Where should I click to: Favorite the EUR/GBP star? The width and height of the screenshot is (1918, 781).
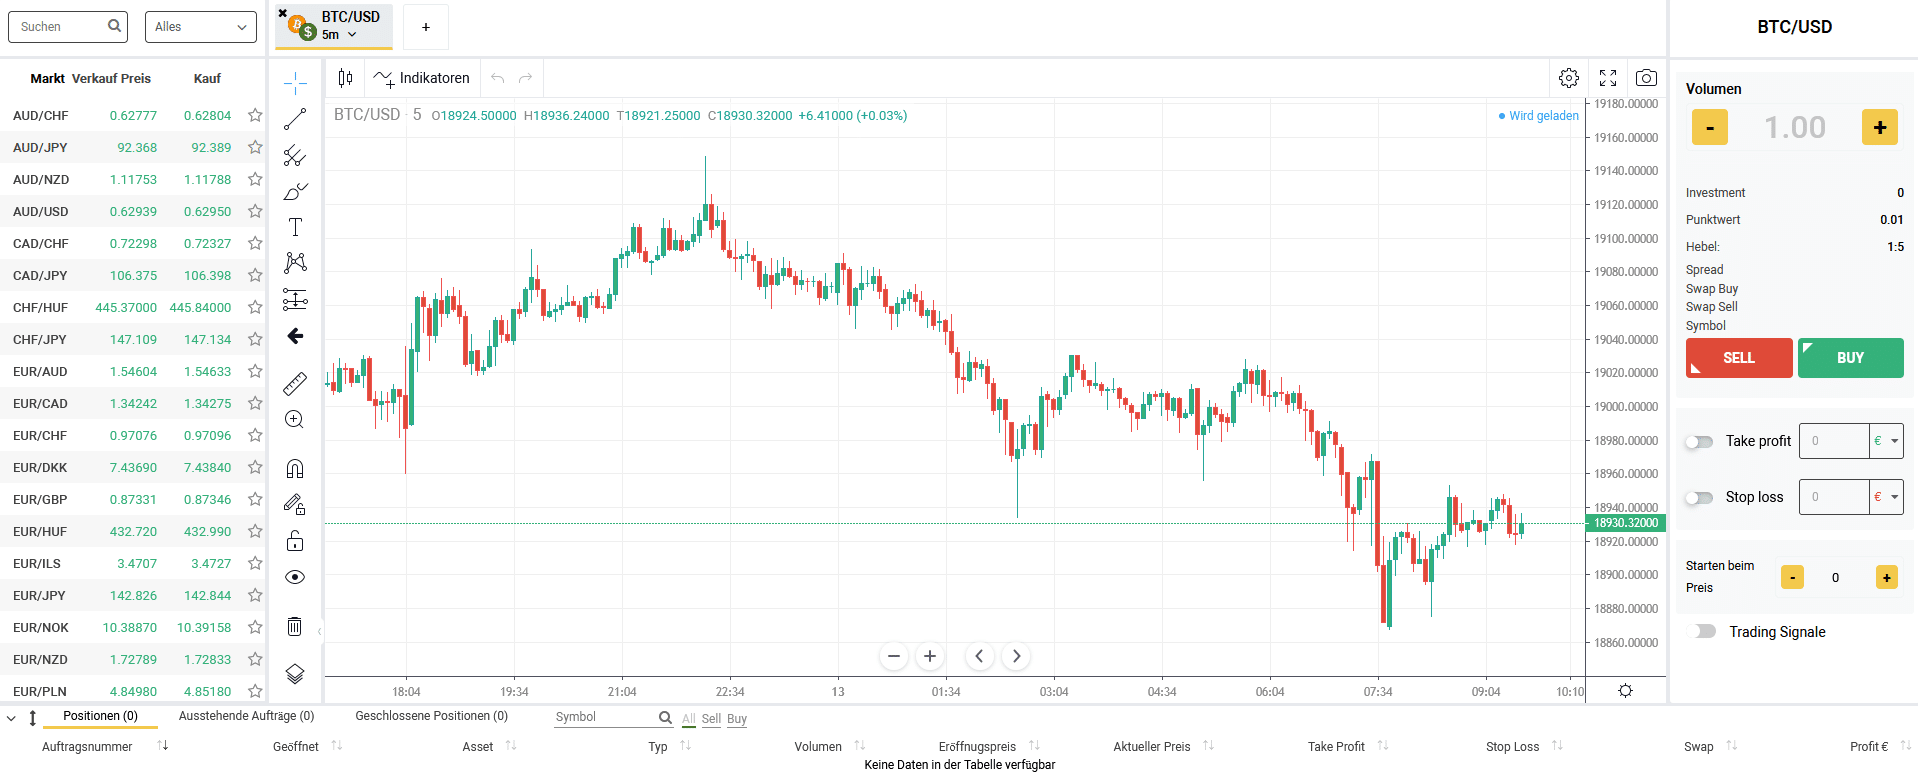point(255,499)
